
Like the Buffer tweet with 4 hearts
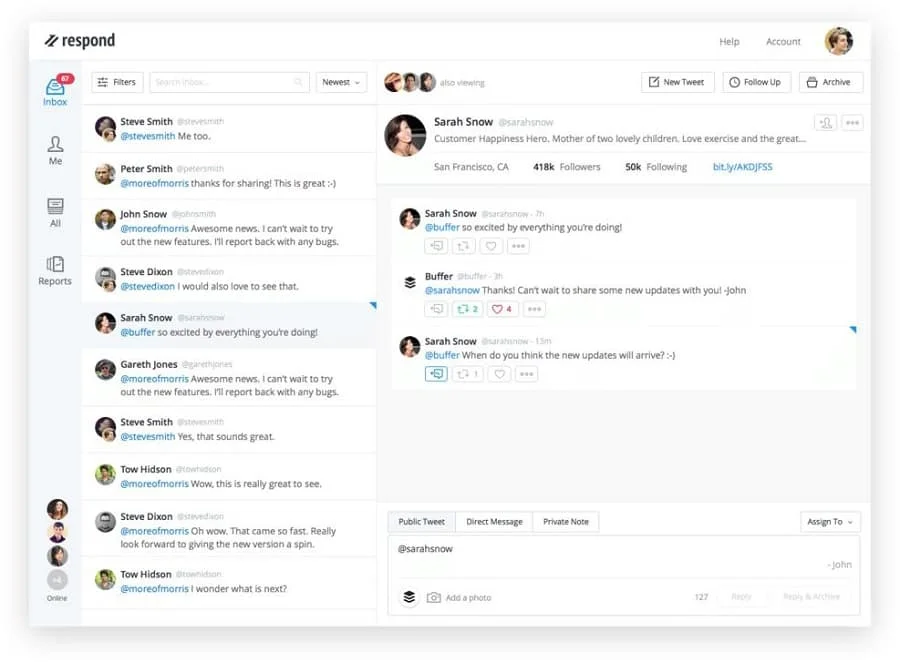pyautogui.click(x=502, y=309)
